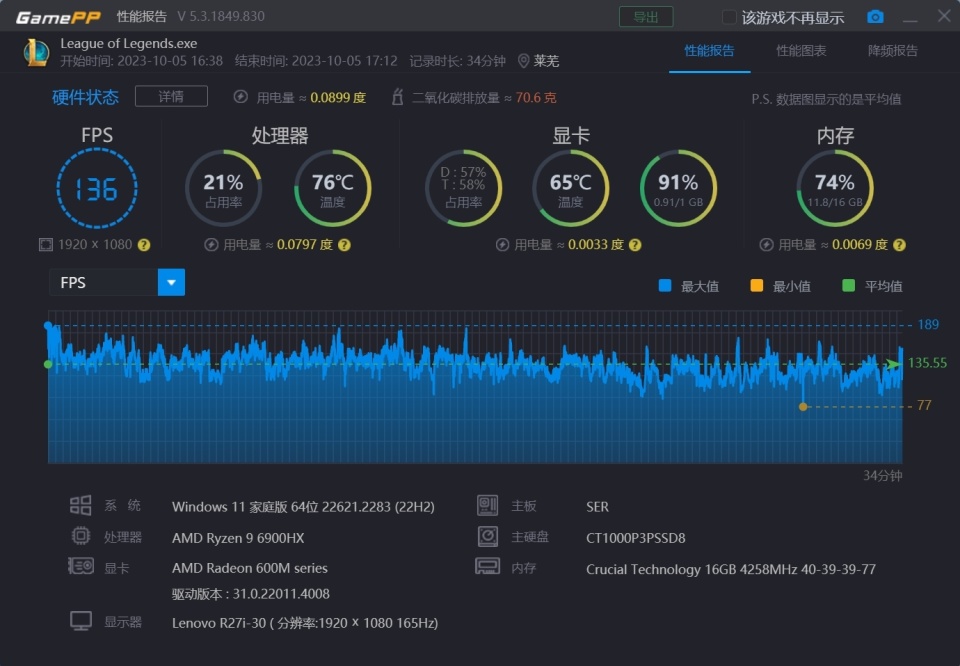960x666 pixels.
Task: Click the location pin icon beside 莱芜
Action: pos(523,61)
